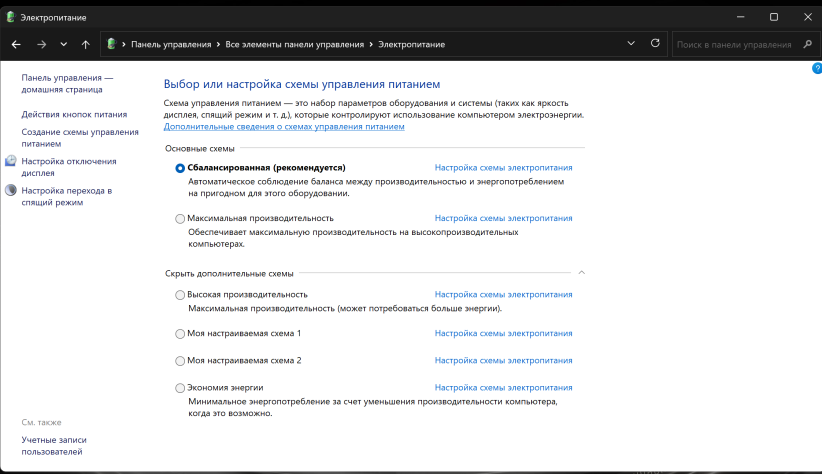Click the display-off settings shield icon
The height and width of the screenshot is (474, 822).
[11, 161]
